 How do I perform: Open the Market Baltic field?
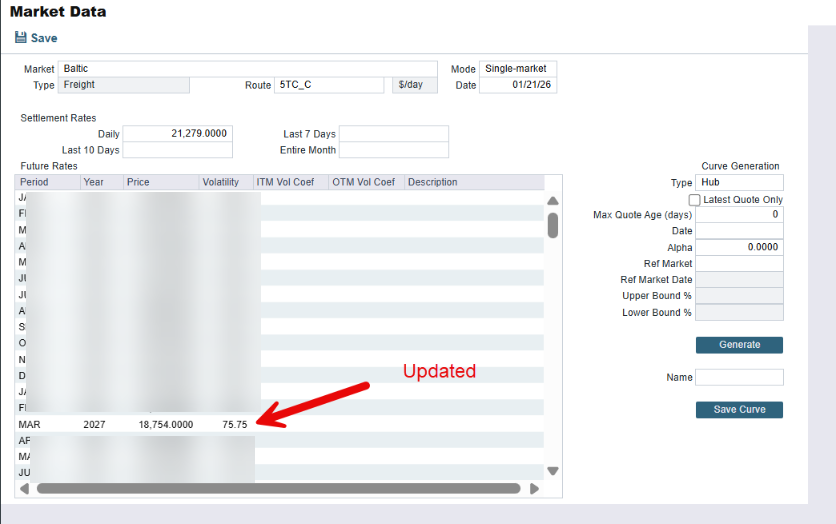pyautogui.click(x=247, y=69)
